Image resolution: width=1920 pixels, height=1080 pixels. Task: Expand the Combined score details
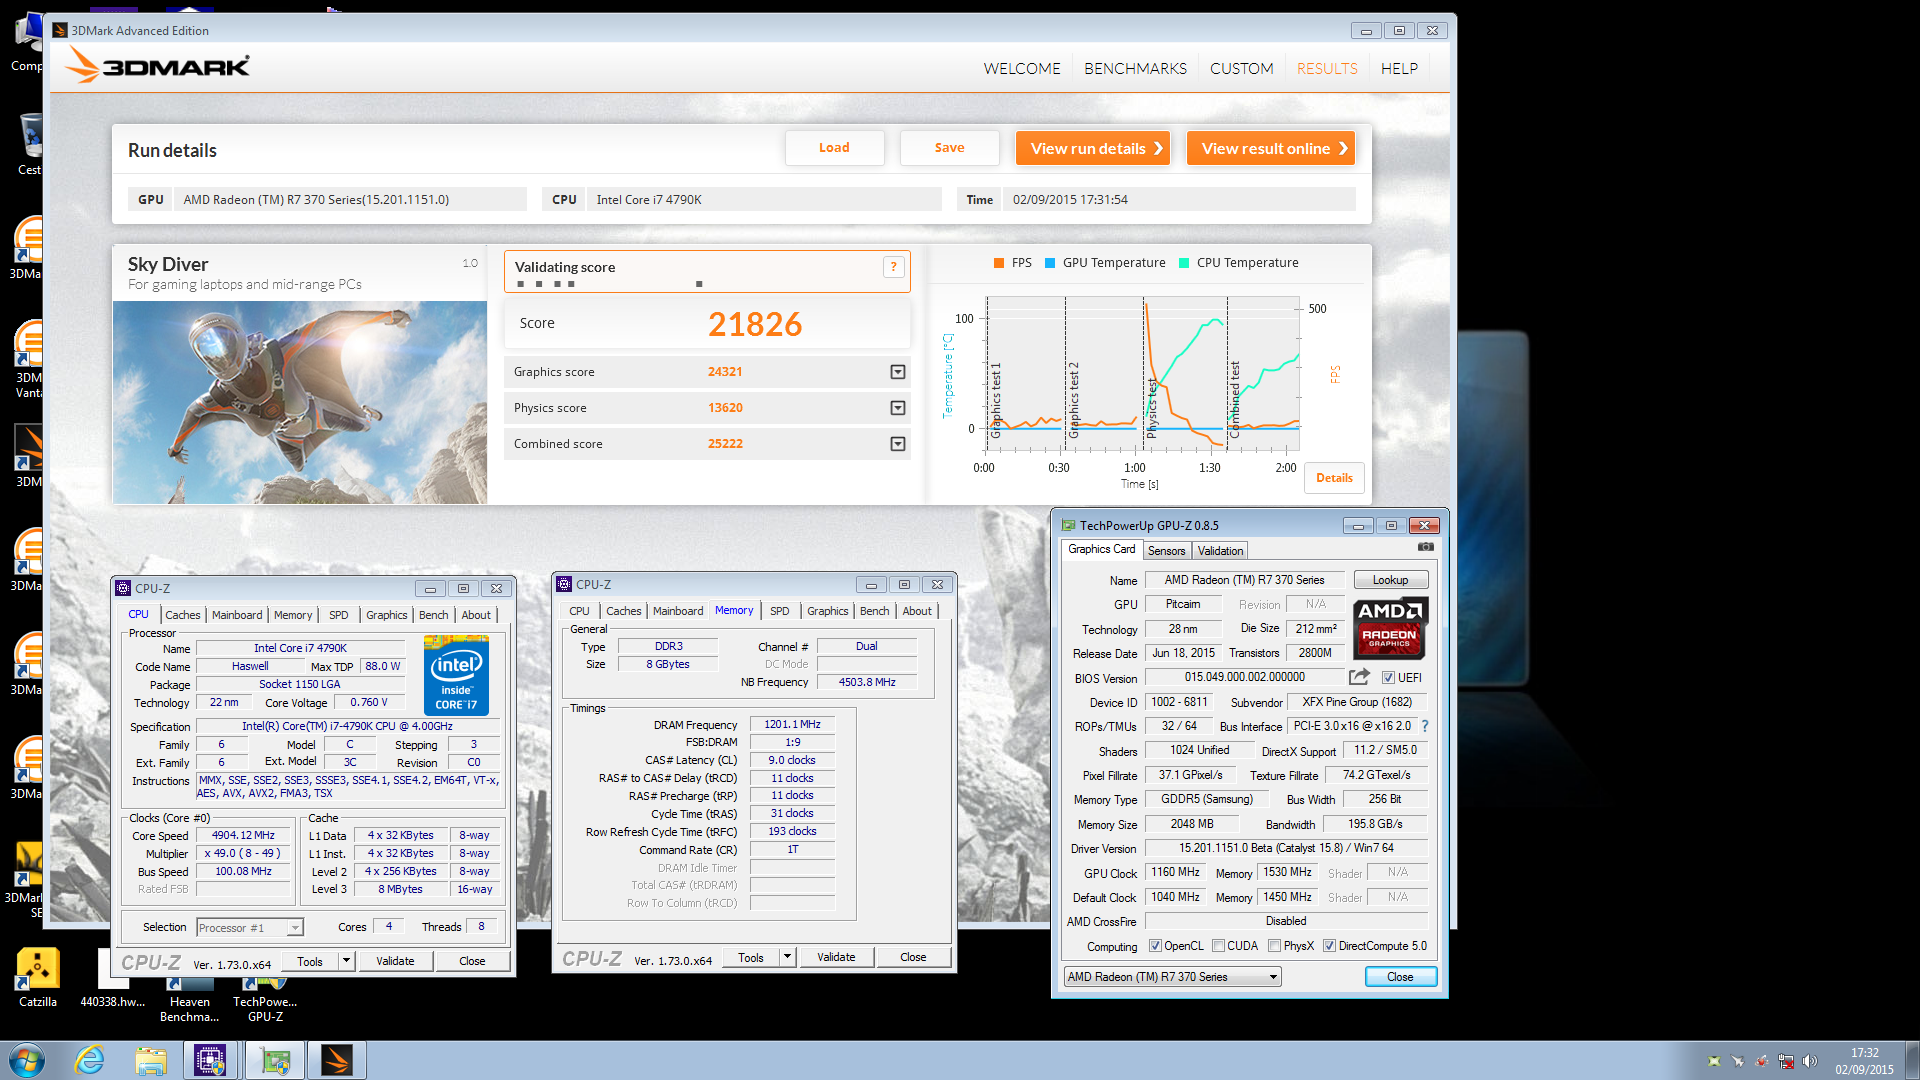click(898, 444)
